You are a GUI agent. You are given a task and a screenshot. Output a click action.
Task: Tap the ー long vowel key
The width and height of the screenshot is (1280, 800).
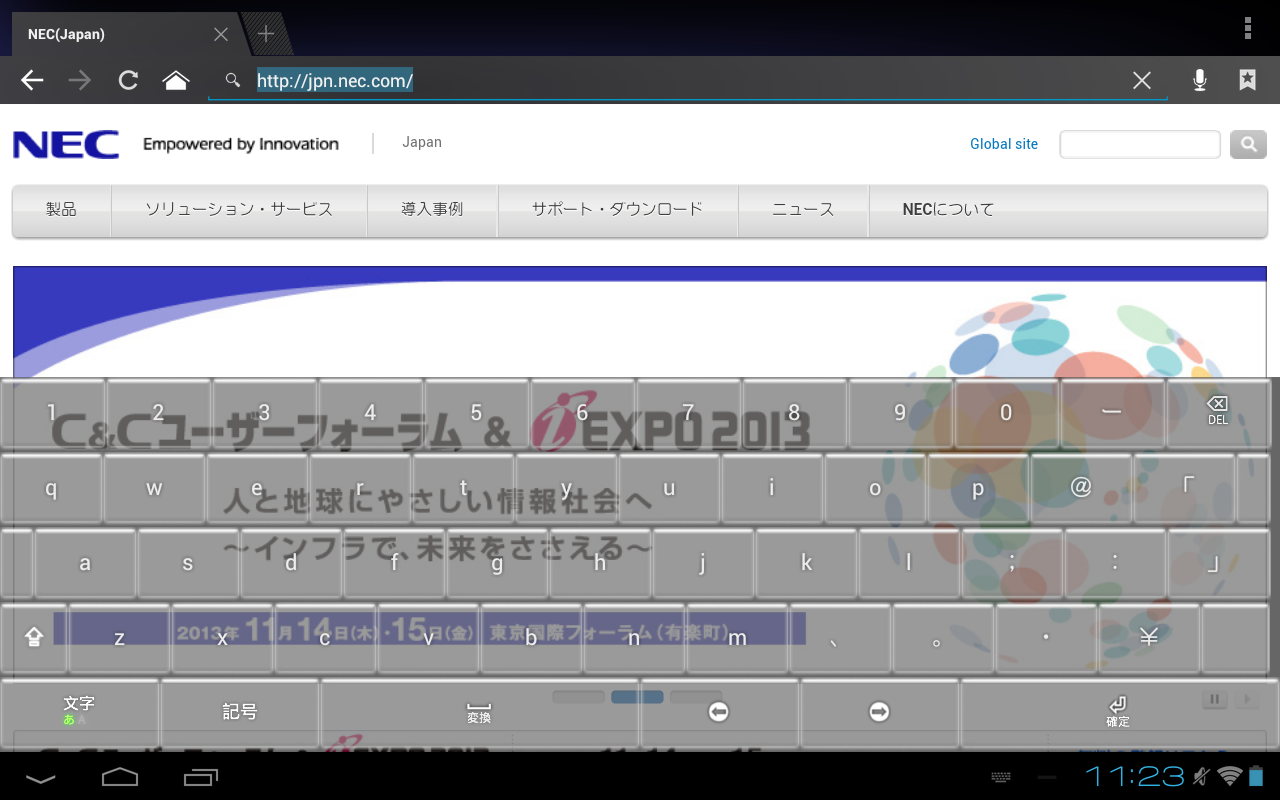(1111, 412)
